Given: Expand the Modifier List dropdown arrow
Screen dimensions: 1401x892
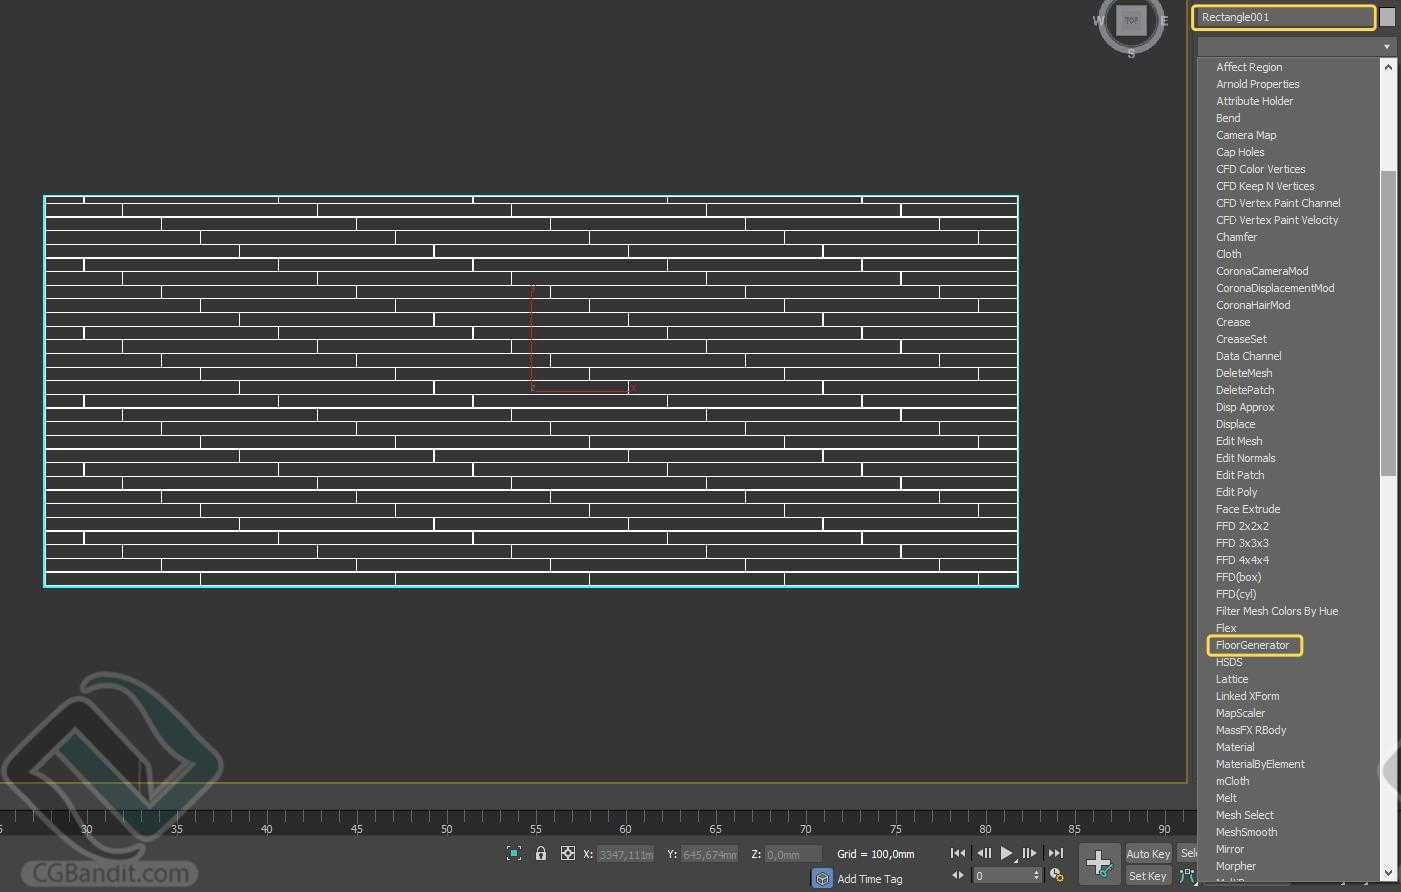Looking at the screenshot, I should tap(1386, 47).
